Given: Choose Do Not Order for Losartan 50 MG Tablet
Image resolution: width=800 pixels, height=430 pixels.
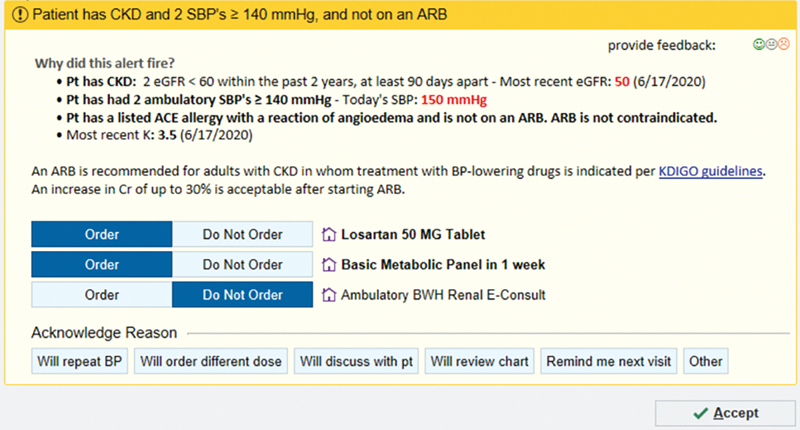Looking at the screenshot, I should pos(242,235).
